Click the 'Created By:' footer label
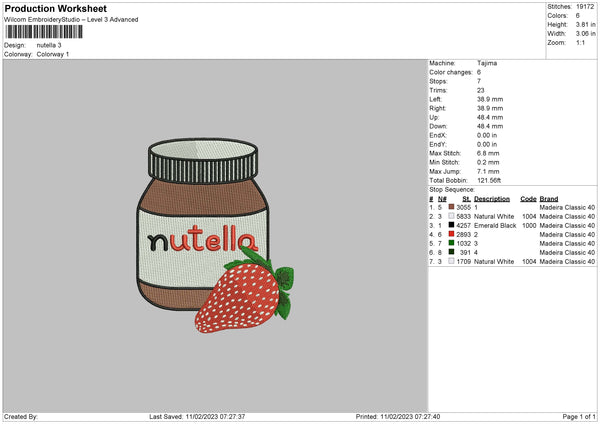 [x=21, y=417]
